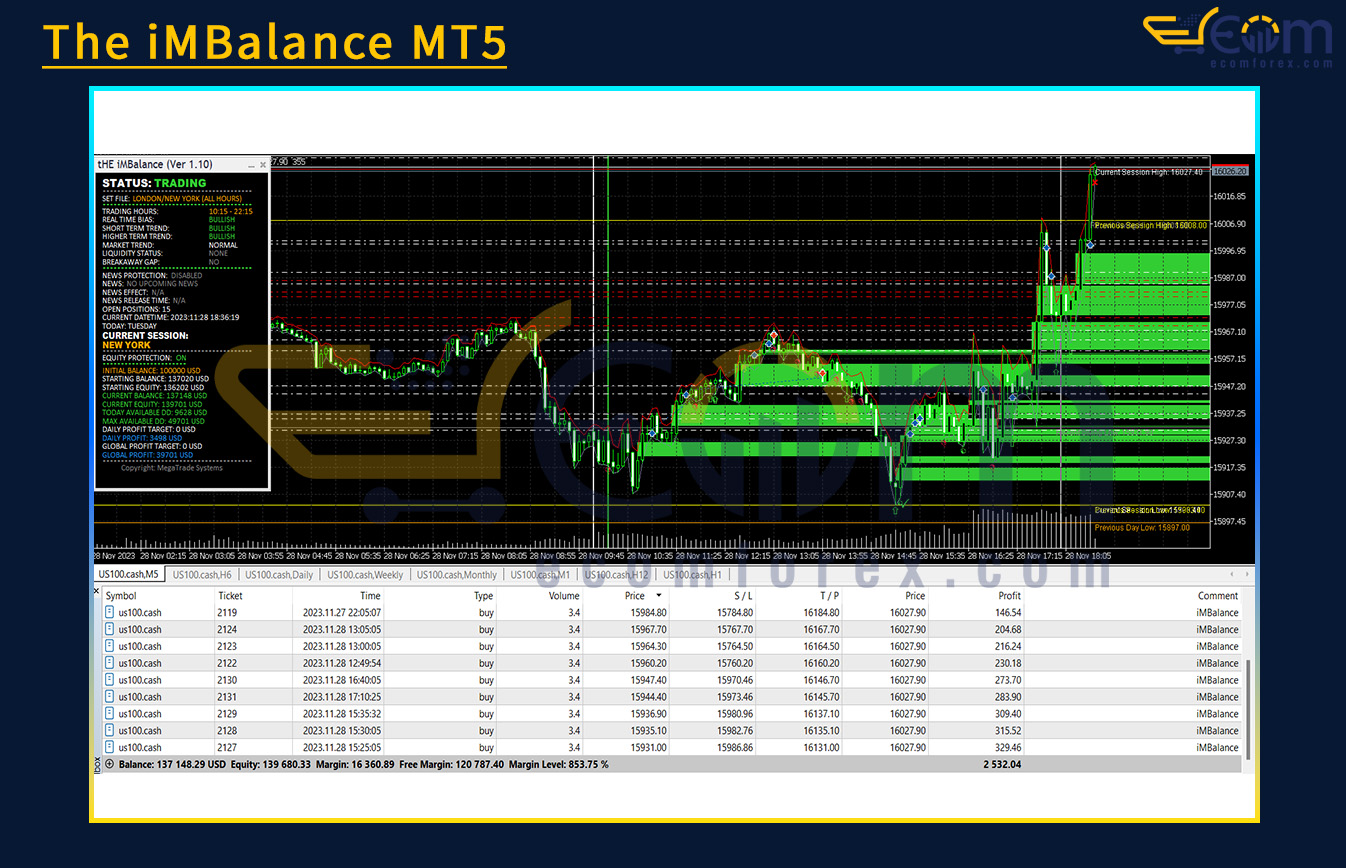Screen dimensions: 1346x868
Task: Click the time axis below the chart
Action: tap(650, 555)
